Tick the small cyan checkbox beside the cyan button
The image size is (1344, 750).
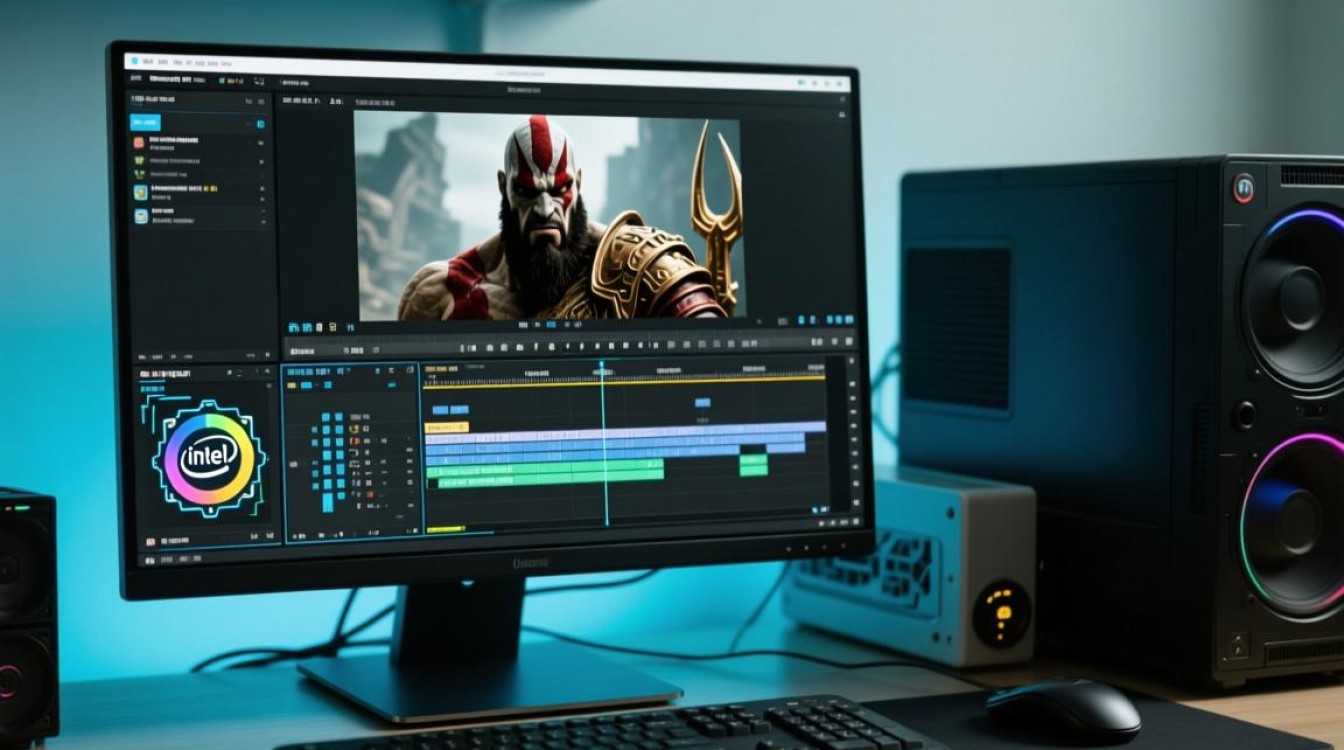pos(260,124)
